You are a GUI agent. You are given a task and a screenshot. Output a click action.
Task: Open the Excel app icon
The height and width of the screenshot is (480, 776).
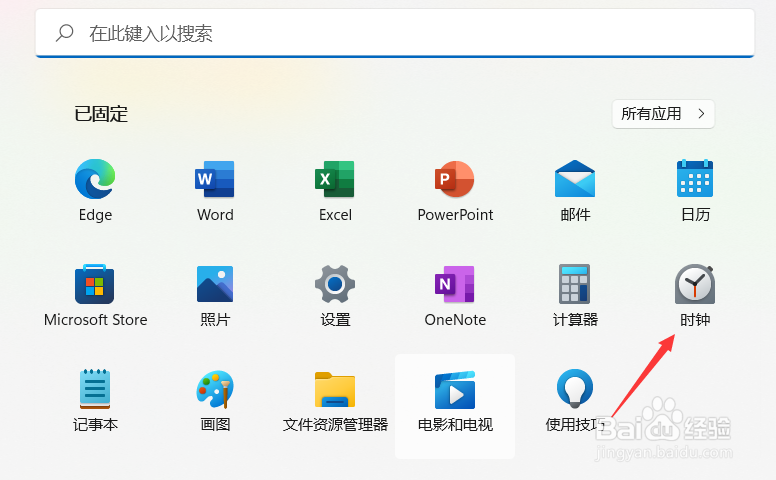[335, 179]
